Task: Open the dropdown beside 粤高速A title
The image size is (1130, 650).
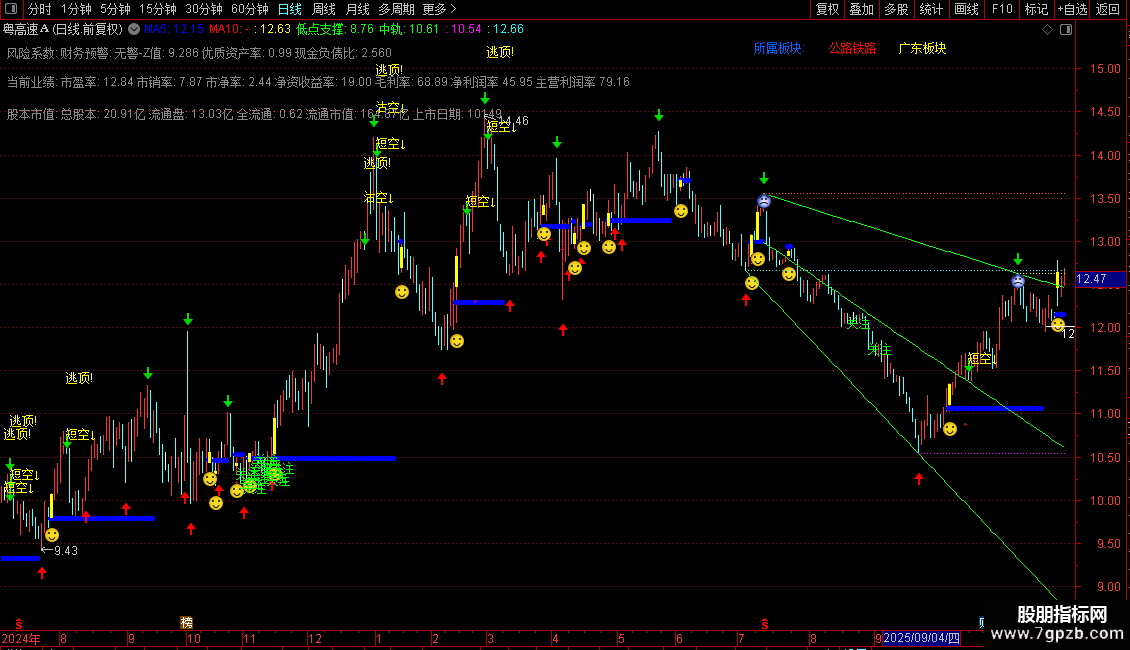Action: 134,30
